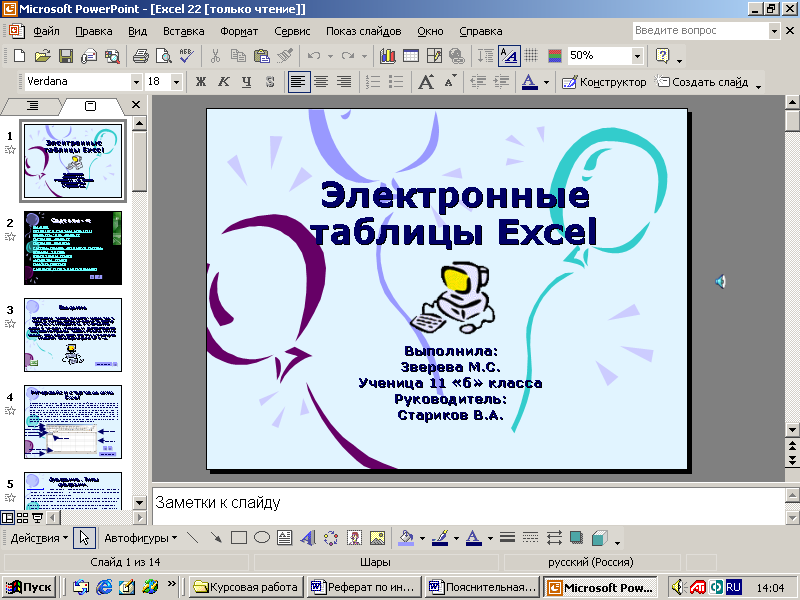800x600 pixels.
Task: Open the font size 18 dropdown
Action: [x=176, y=82]
